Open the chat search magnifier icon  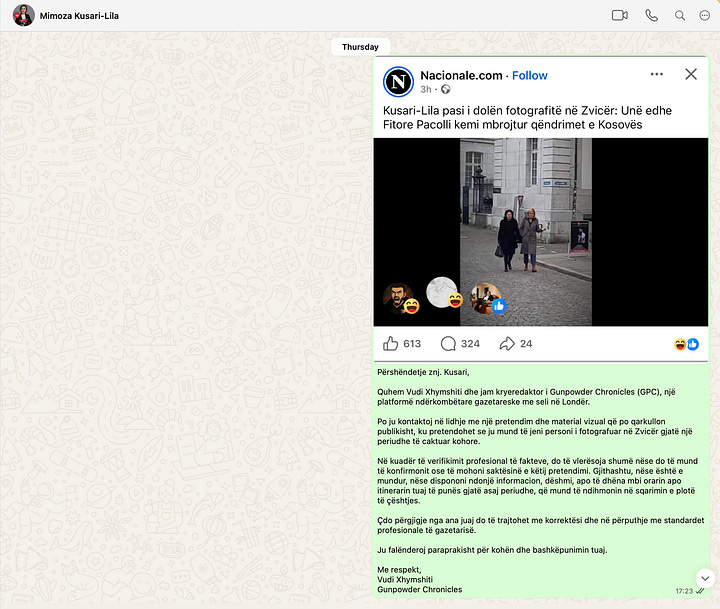[x=680, y=16]
